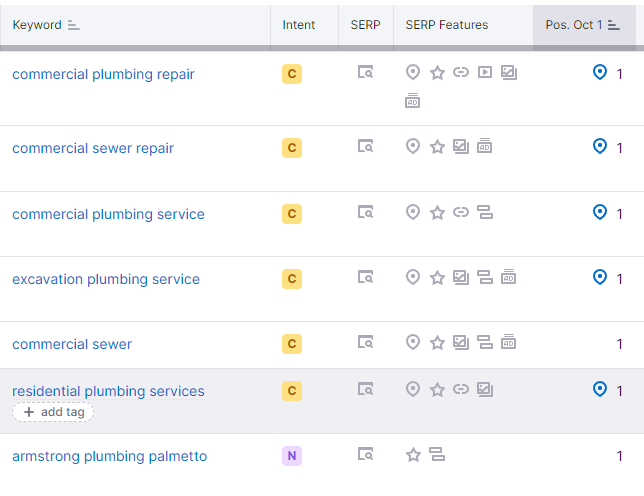View SERP for commercial plumbing service
Screen dimensions: 644x496
point(365,212)
